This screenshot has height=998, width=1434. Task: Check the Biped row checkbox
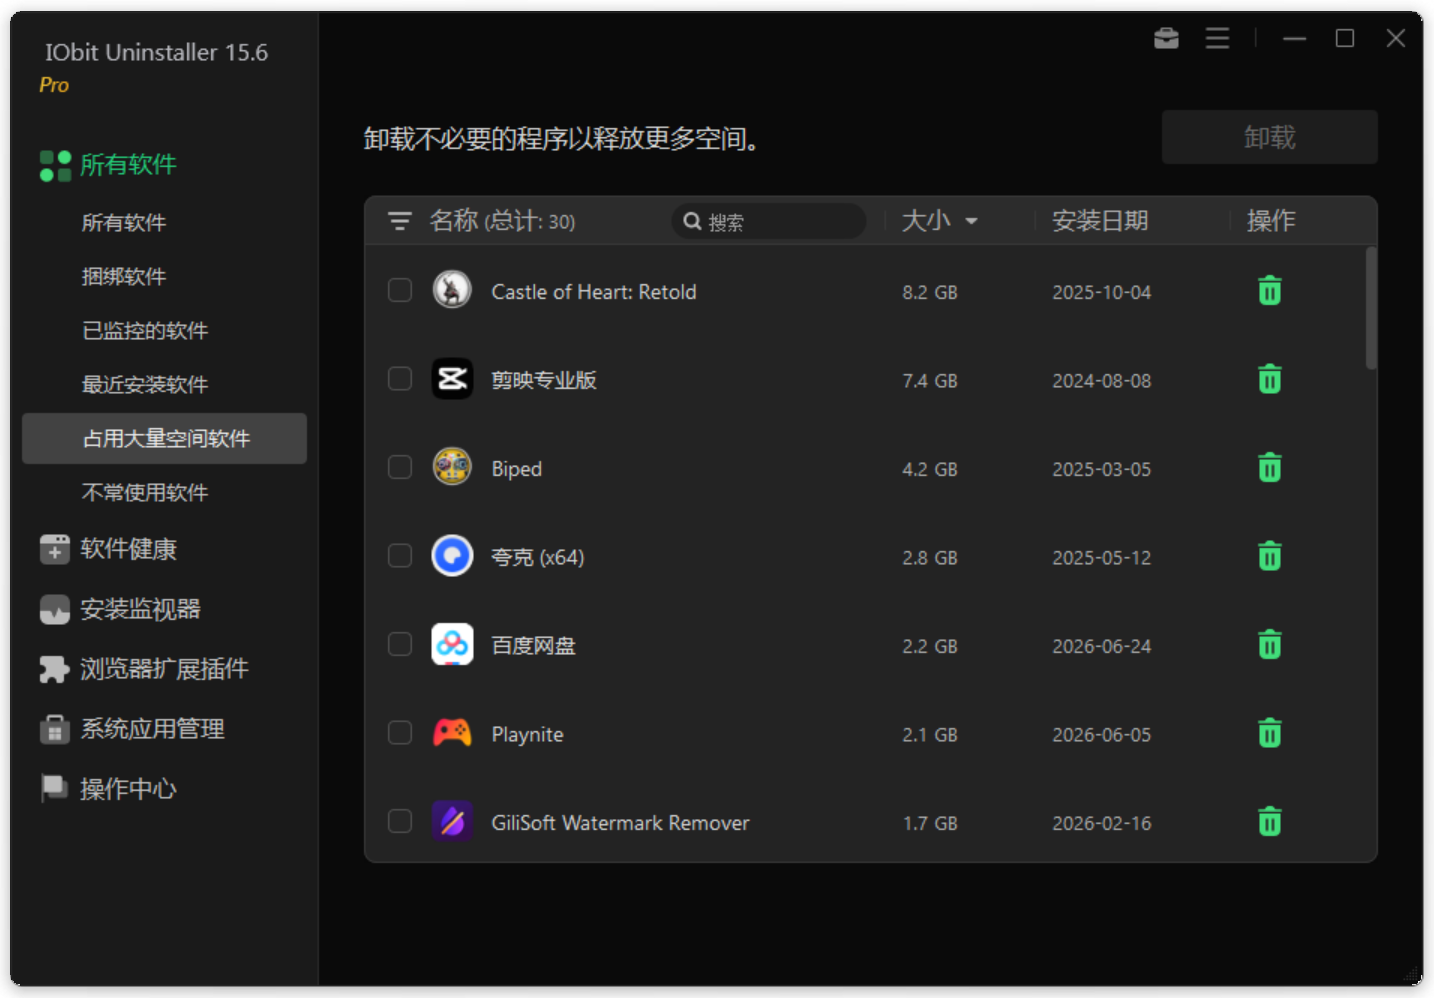400,467
